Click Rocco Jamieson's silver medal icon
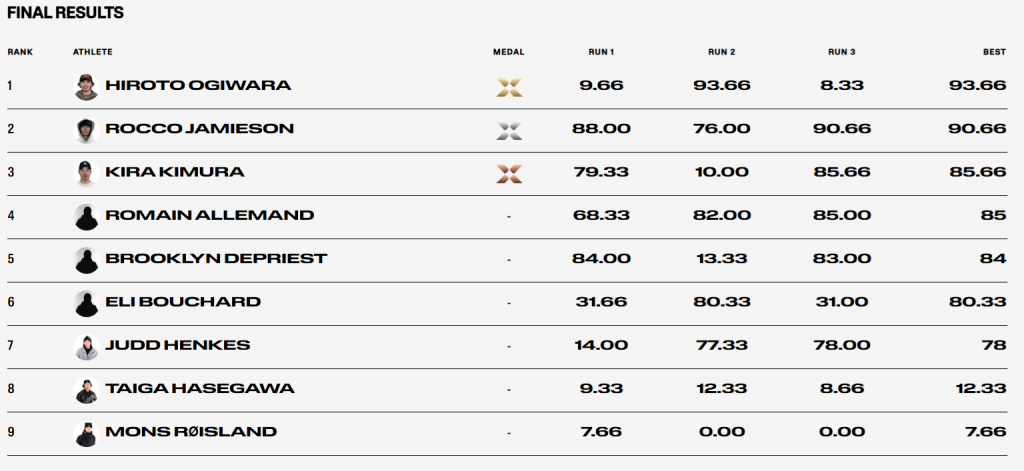The image size is (1024, 471). point(509,129)
